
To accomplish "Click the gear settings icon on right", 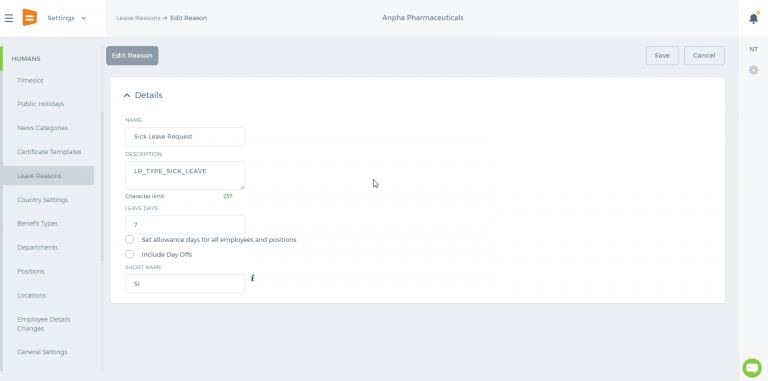I will (x=753, y=70).
